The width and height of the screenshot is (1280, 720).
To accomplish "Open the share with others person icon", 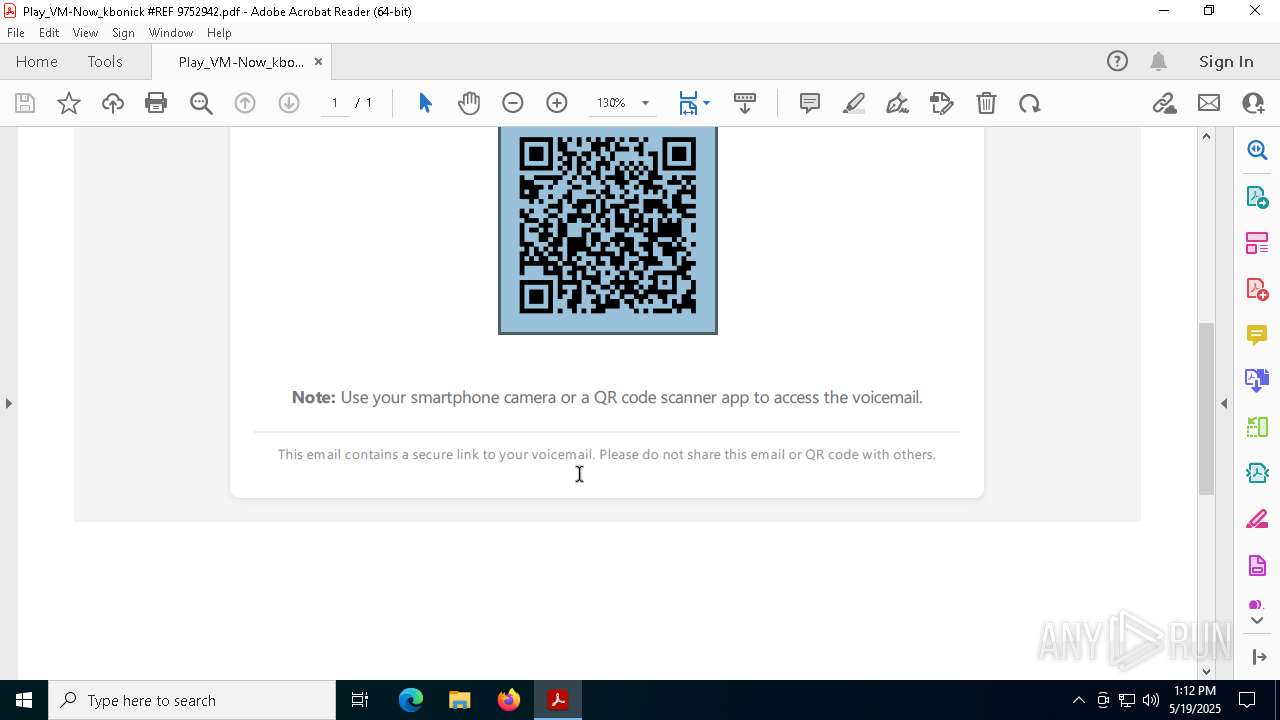I will click(x=1253, y=103).
